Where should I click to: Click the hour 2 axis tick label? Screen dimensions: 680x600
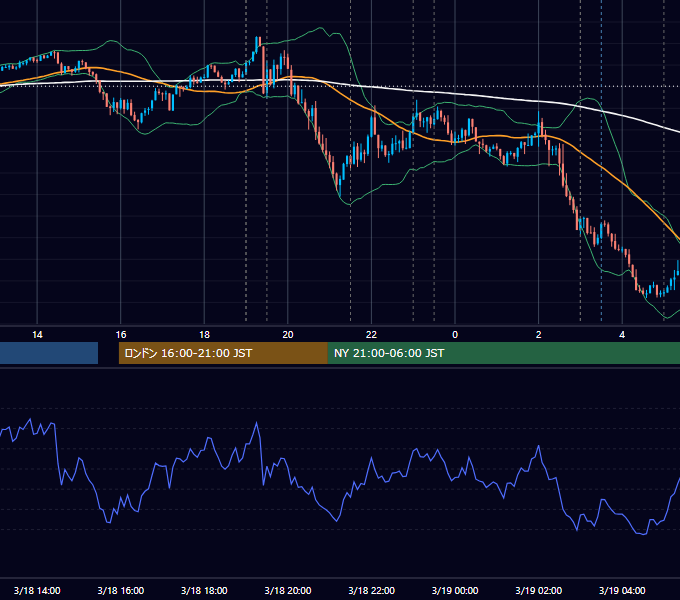pos(539,335)
